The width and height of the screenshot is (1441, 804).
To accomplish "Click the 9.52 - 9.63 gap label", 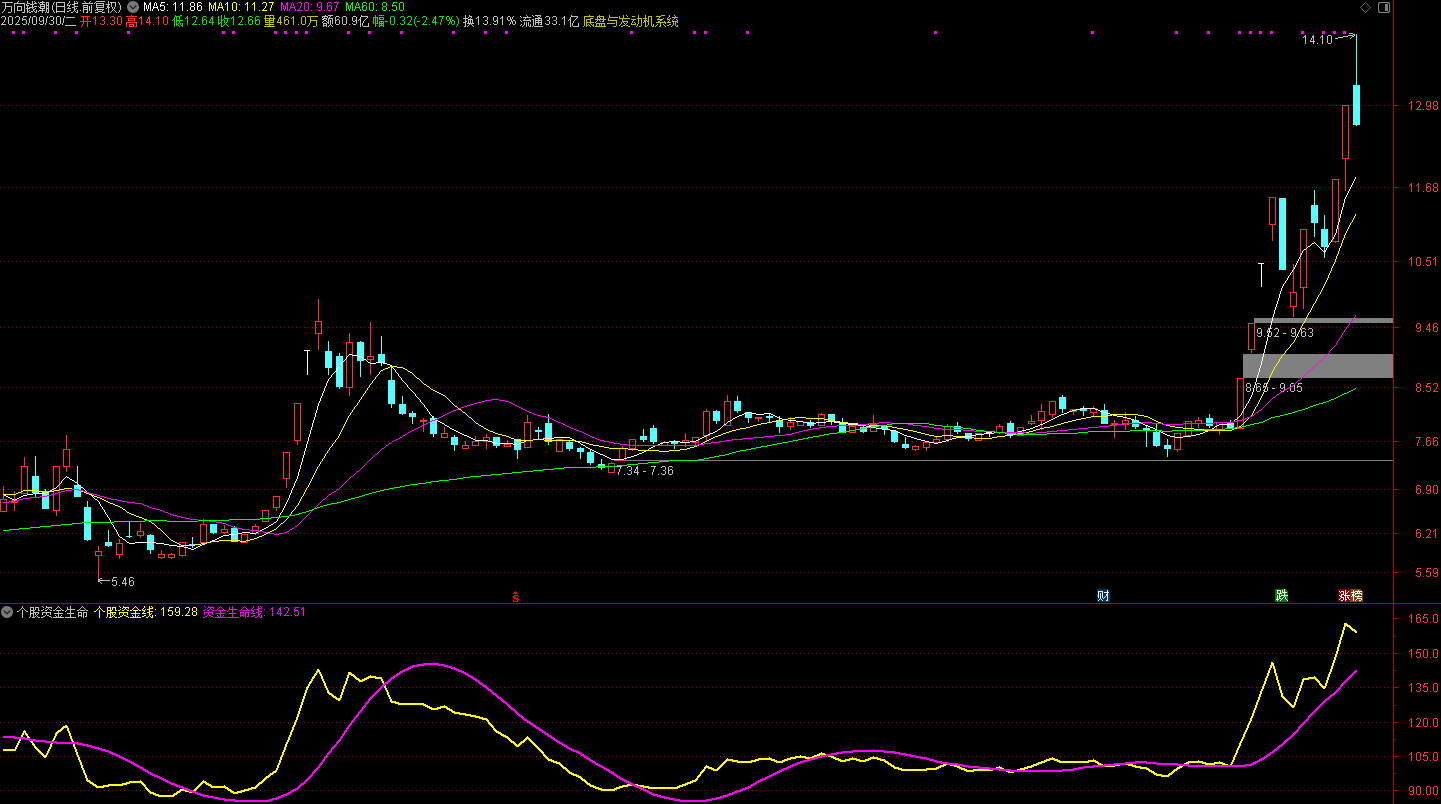I will [1285, 333].
